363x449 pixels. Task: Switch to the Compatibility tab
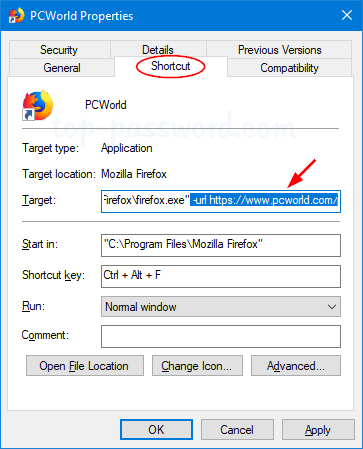(x=289, y=68)
